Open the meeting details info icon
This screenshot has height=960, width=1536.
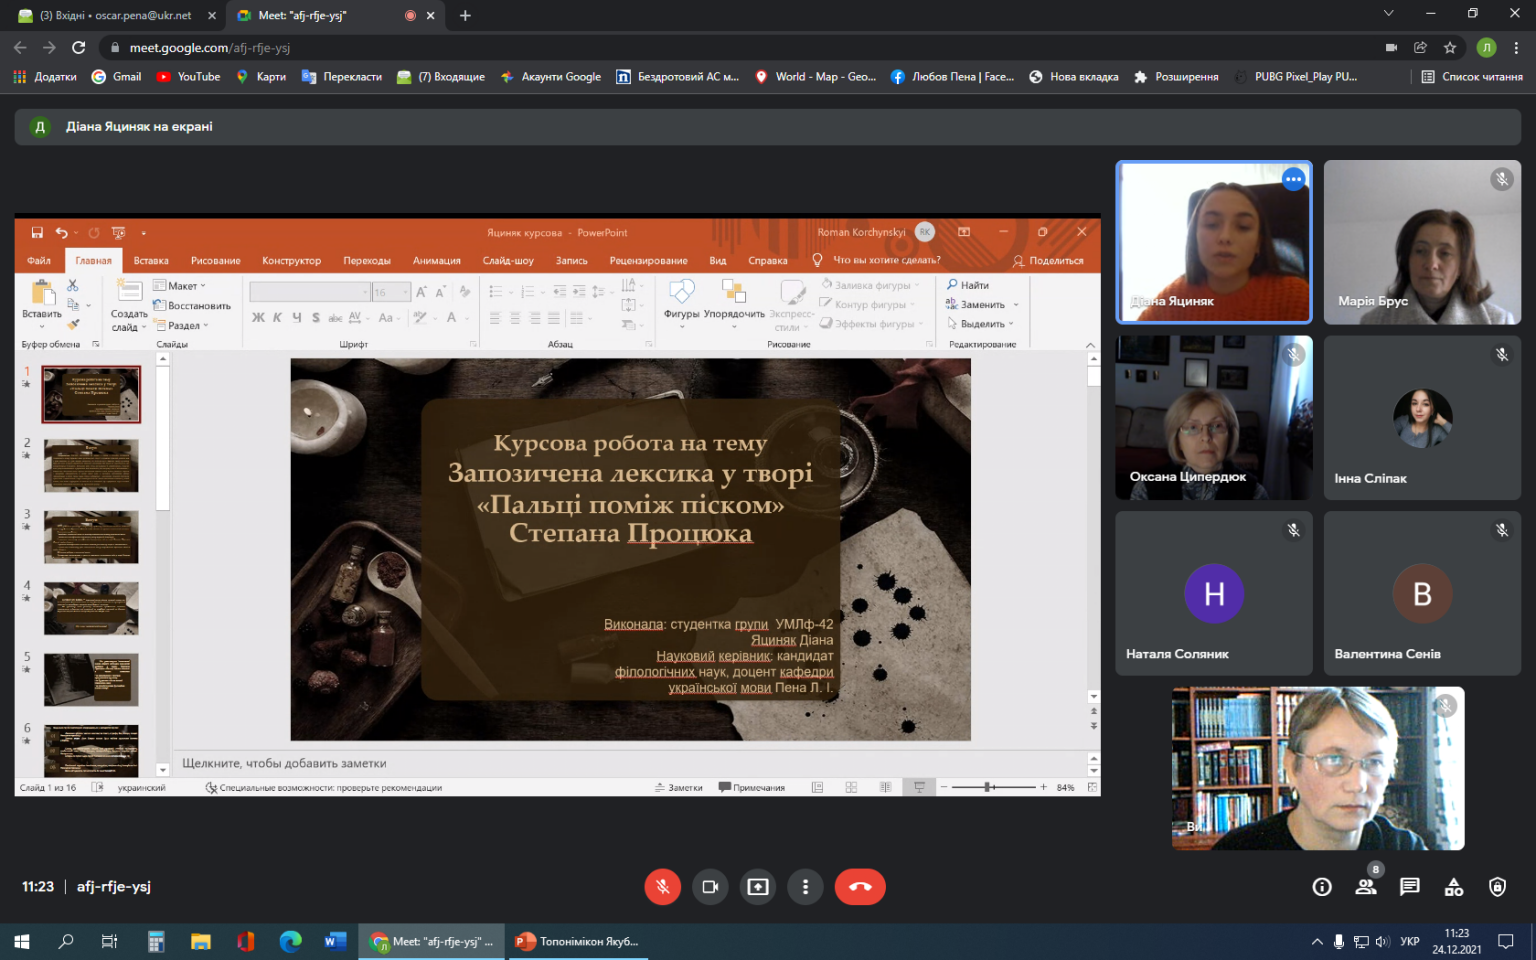[1322, 886]
